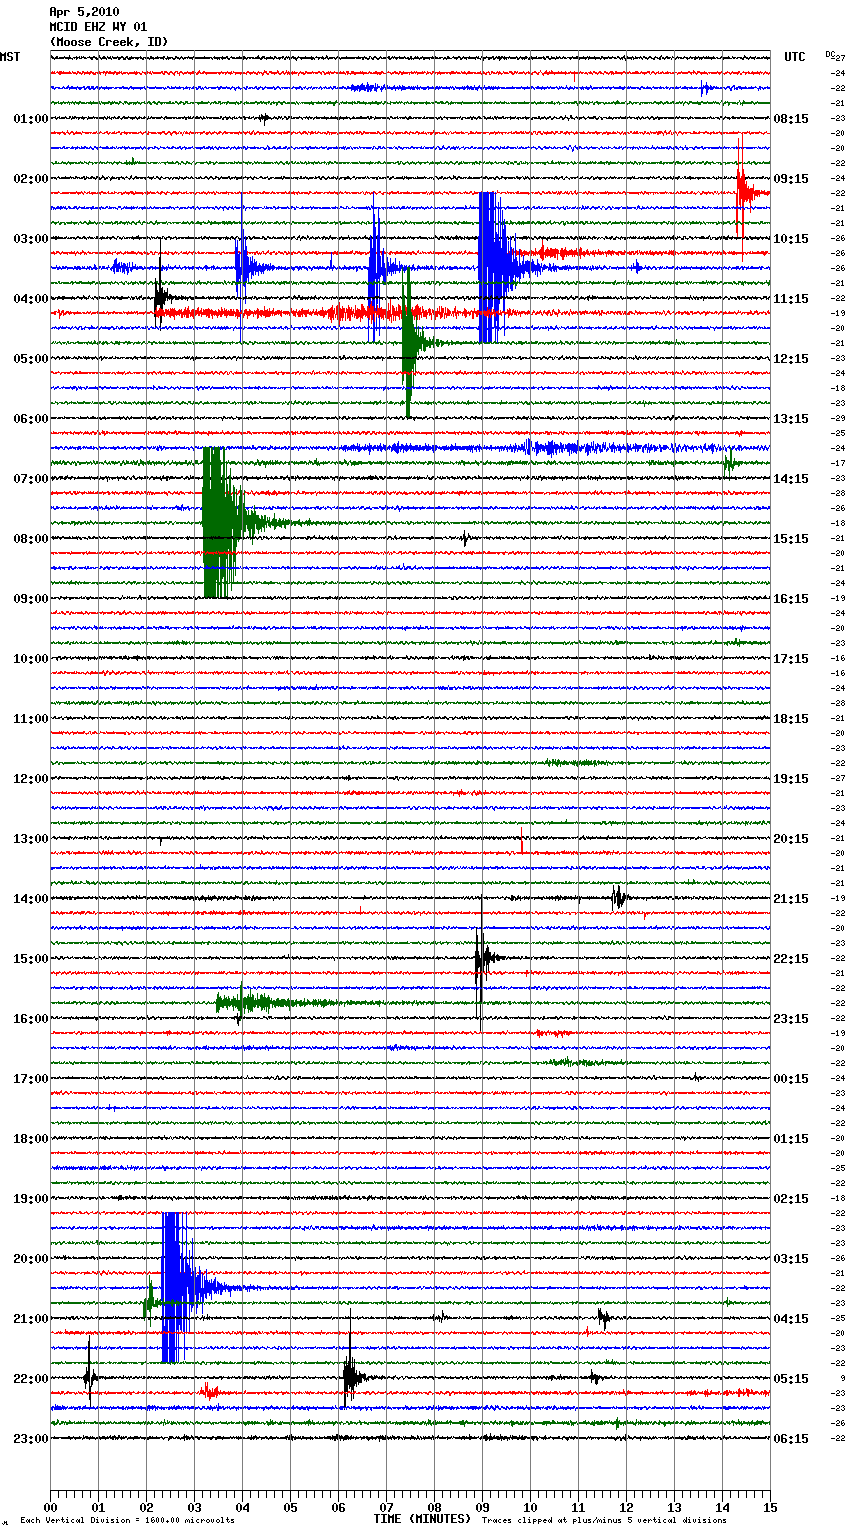The image size is (850, 1534).
Task: Click the 06:15 UTC row label
Action: tap(791, 1439)
